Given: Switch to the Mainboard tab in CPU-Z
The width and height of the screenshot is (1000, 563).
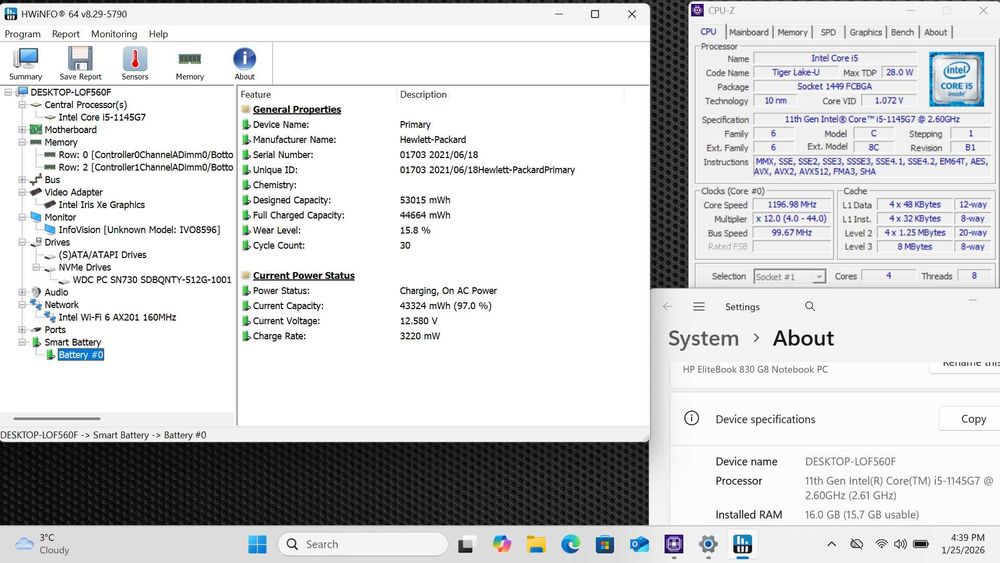Looking at the screenshot, I should [x=749, y=32].
